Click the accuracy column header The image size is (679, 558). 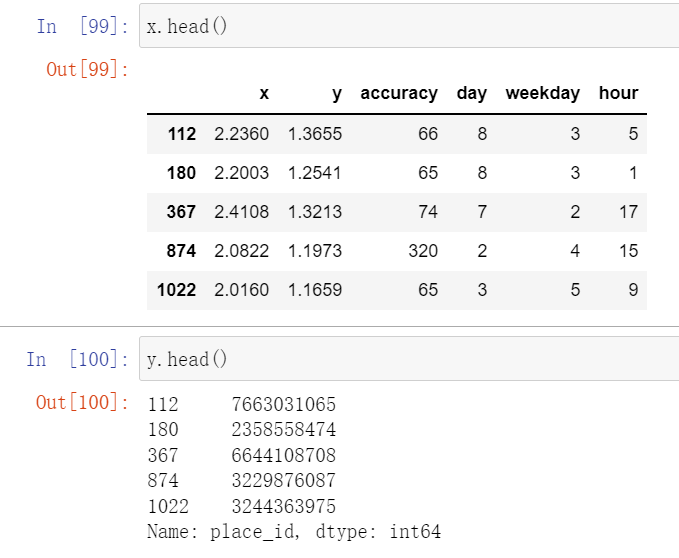click(399, 93)
